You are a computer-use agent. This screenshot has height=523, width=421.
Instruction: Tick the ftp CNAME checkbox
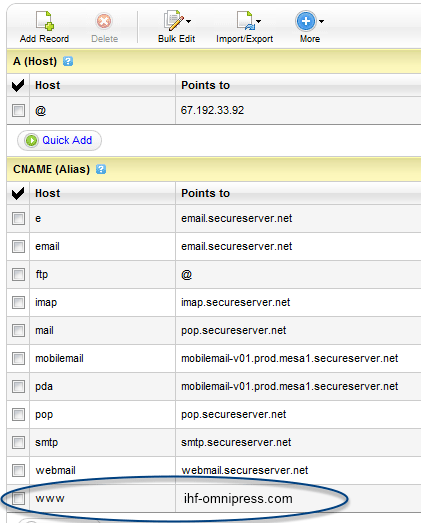pos(18,275)
